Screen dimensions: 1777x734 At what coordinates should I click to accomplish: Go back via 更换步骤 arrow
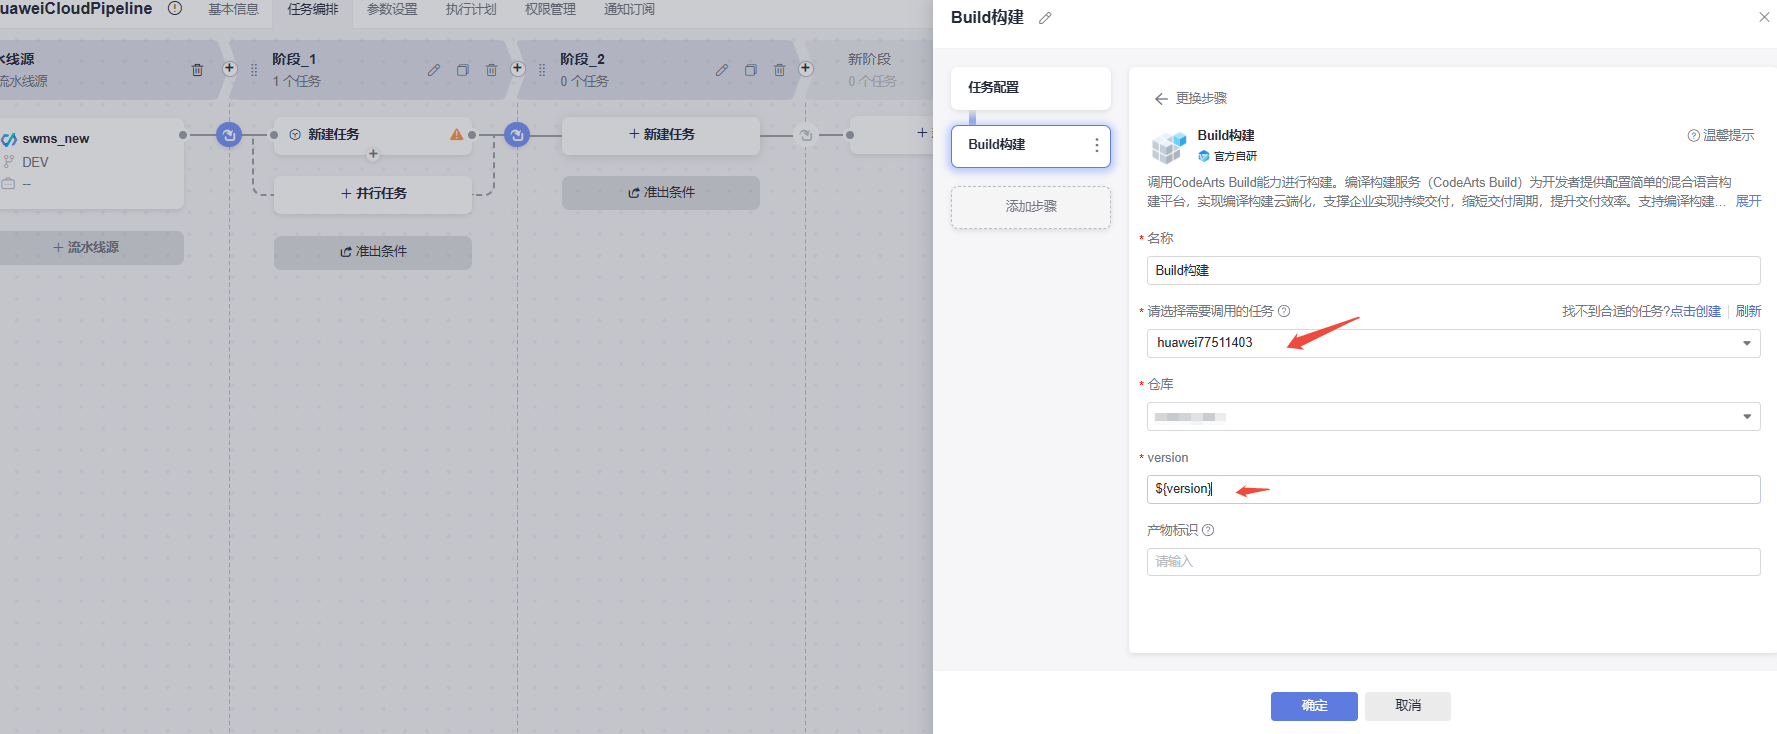click(1161, 98)
